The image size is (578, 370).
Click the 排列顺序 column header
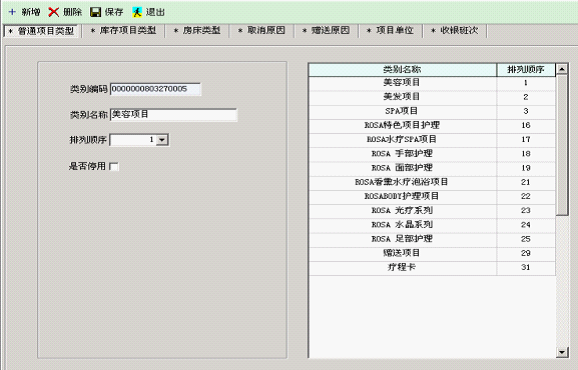pyautogui.click(x=526, y=69)
